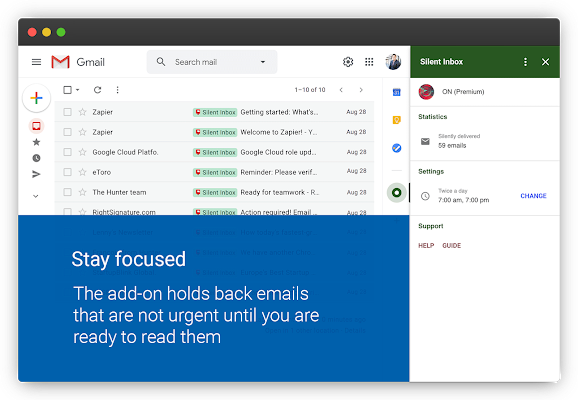Viewport: 578px width, 400px height.
Task: Open the Google account avatar
Action: point(393,62)
